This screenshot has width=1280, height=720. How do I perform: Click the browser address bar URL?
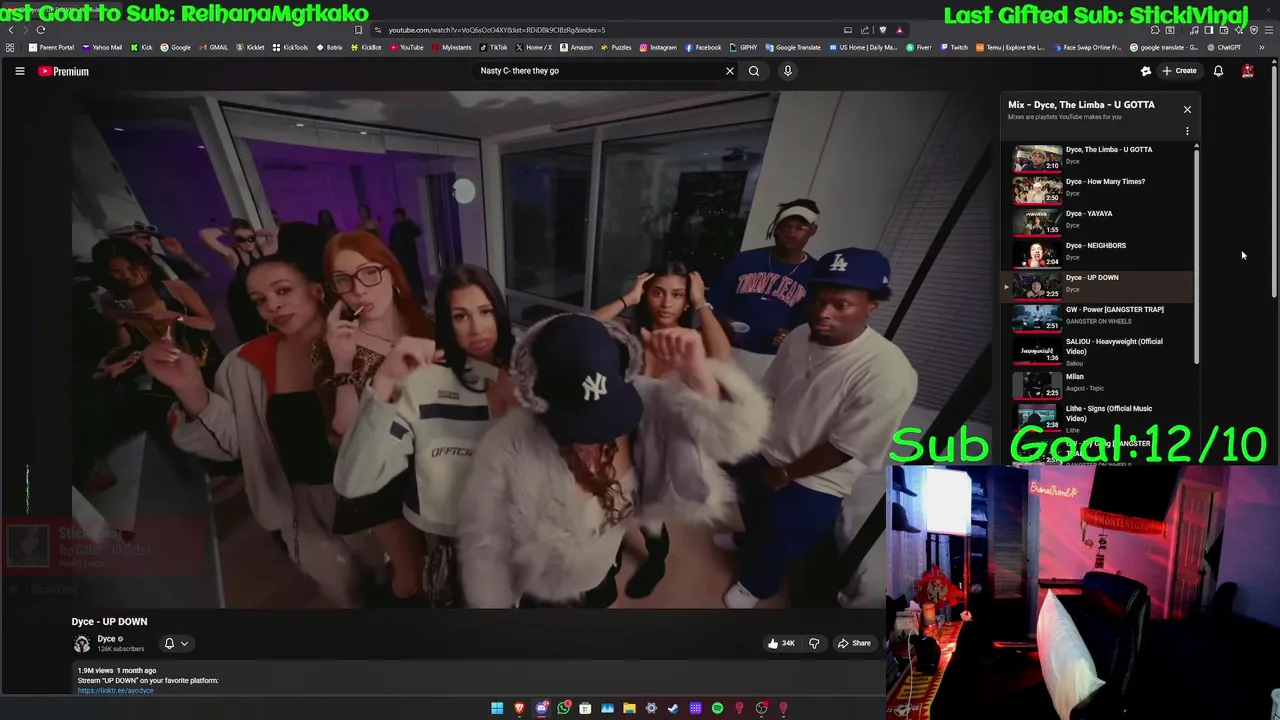click(x=497, y=30)
